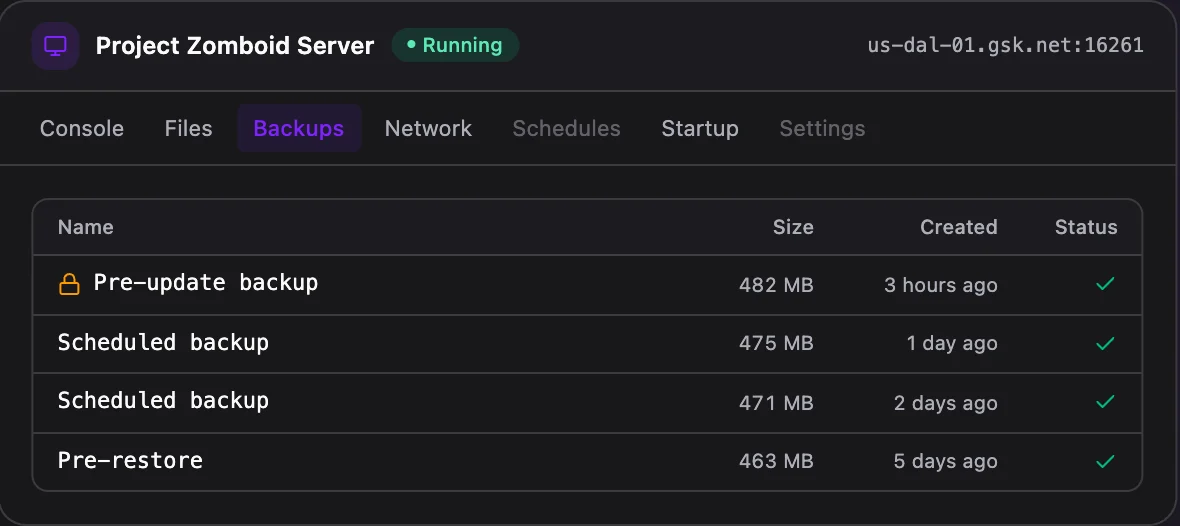Click the Created column header
1180x526 pixels.
tap(959, 227)
